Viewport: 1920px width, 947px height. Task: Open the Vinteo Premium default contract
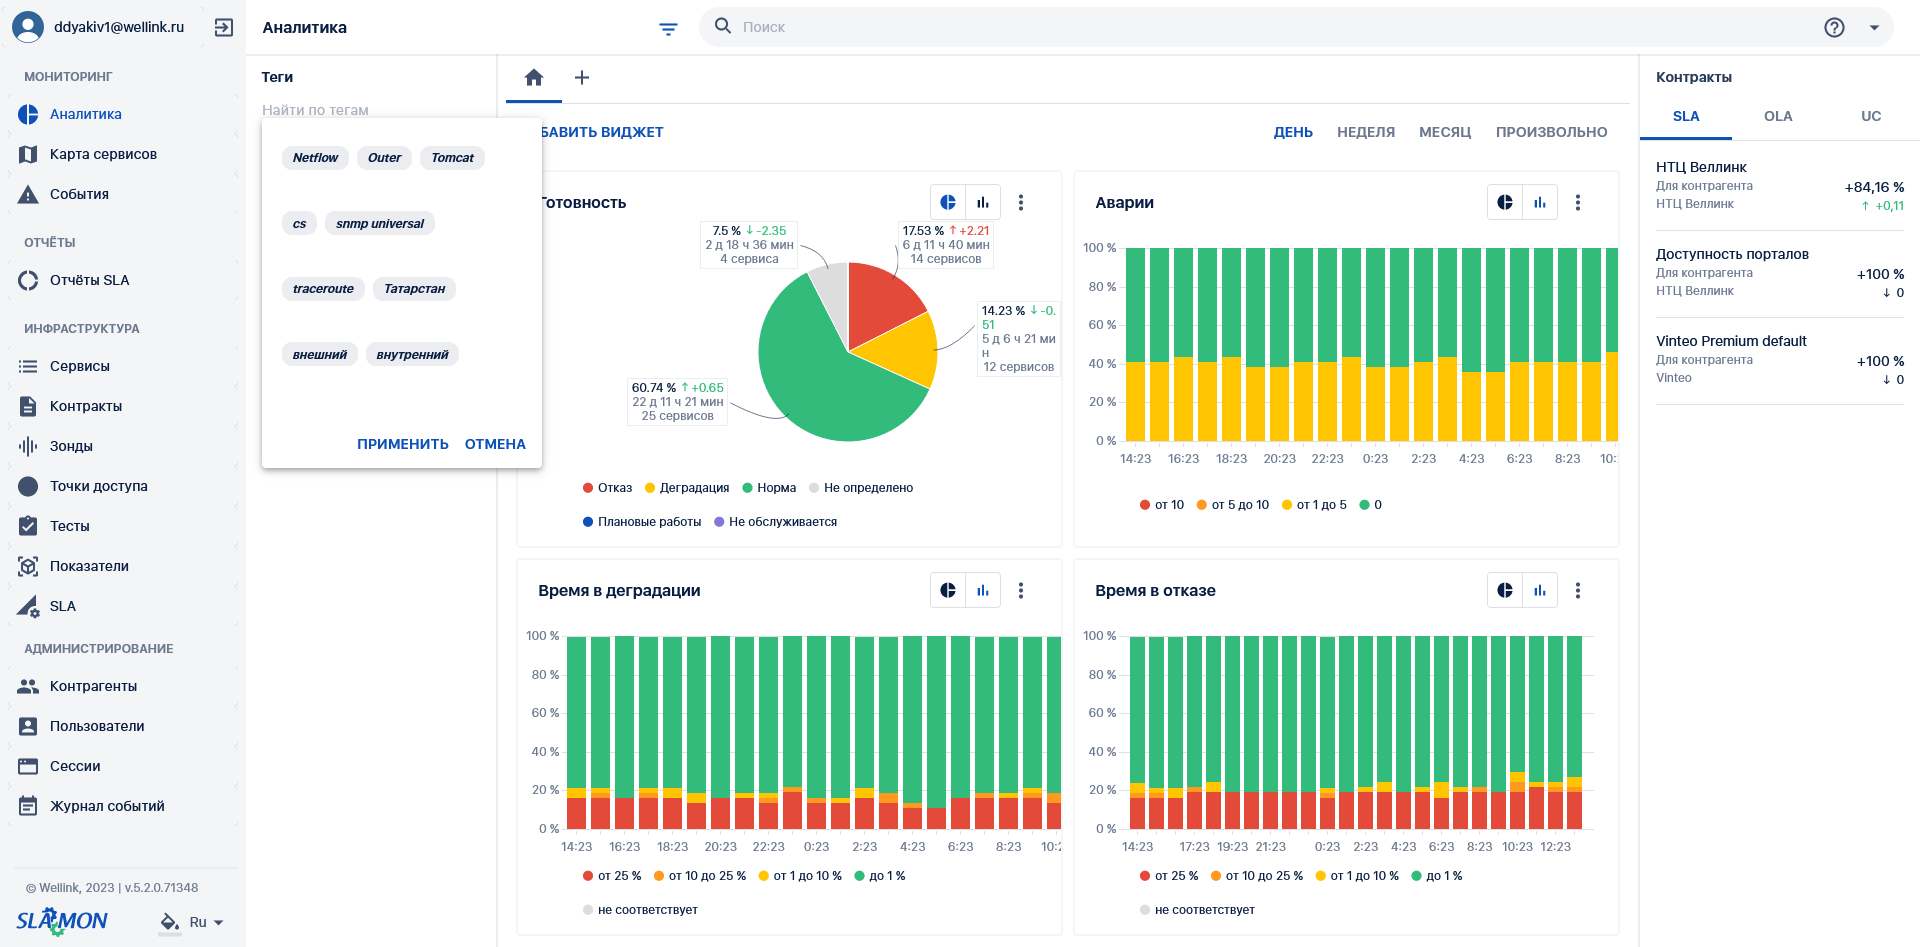(1780, 359)
